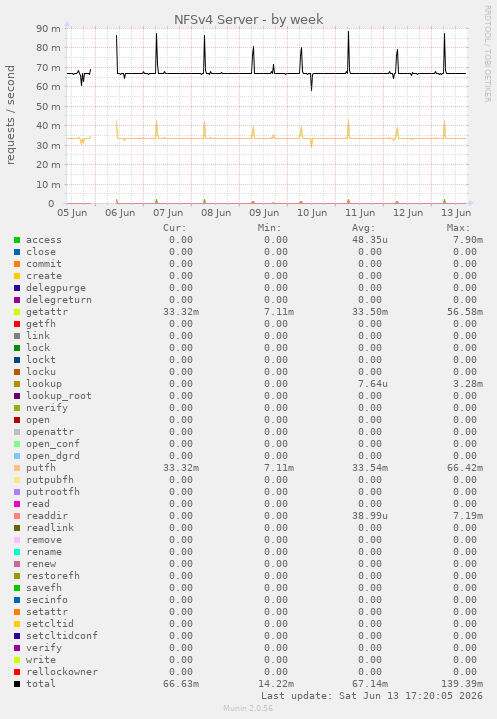Click the "secinfo" legend label
Image resolution: width=497 pixels, height=719 pixels.
click(x=47, y=600)
